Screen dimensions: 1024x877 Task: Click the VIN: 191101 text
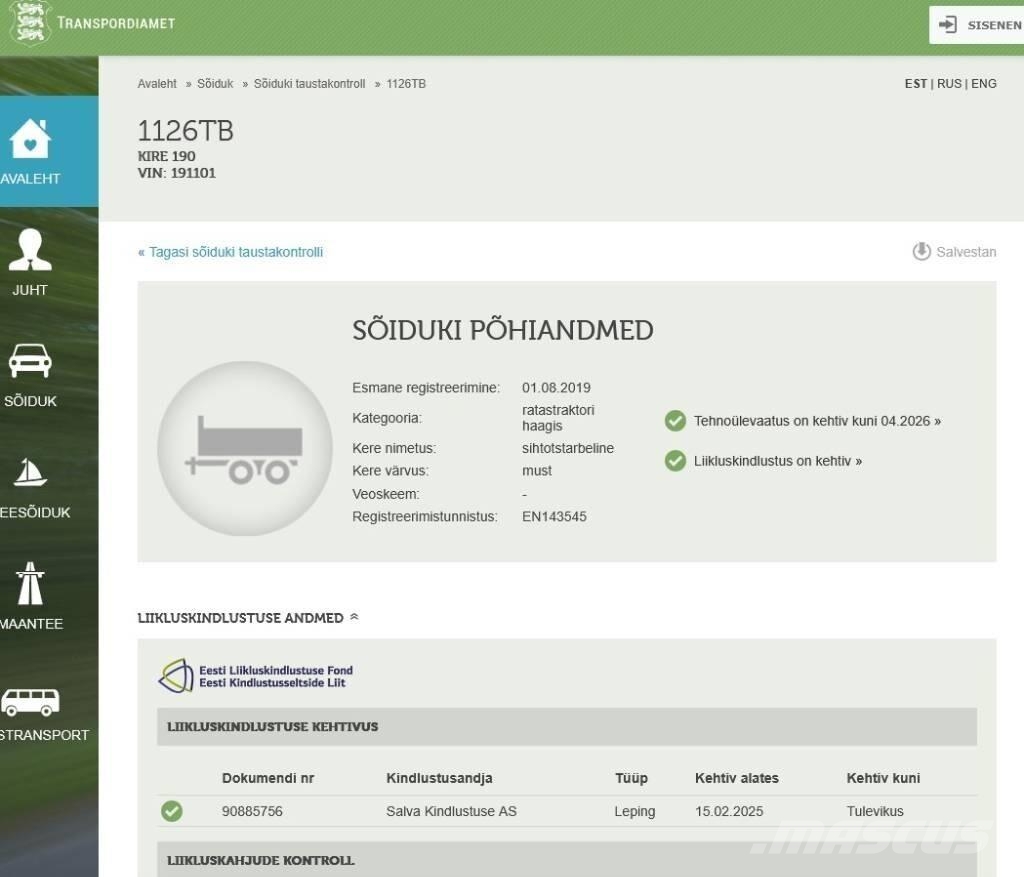(176, 173)
